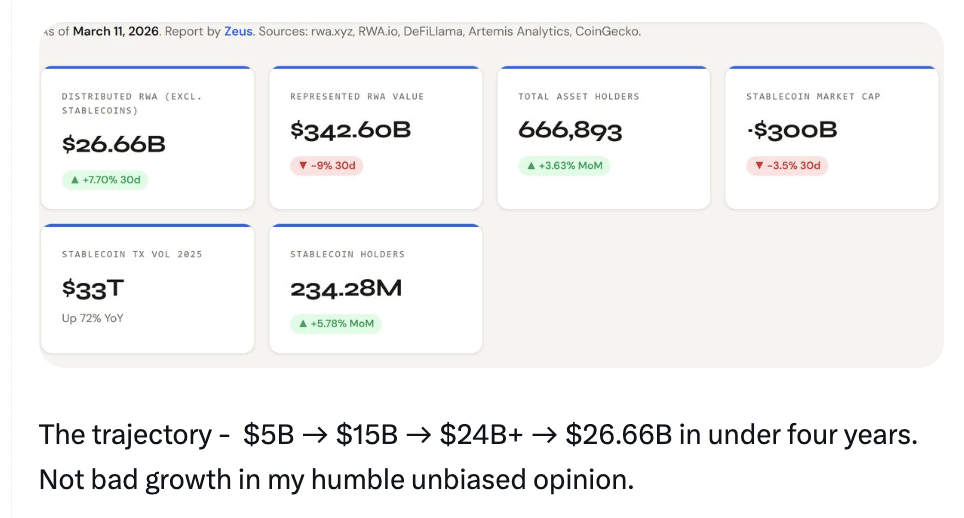The height and width of the screenshot is (518, 964).
Task: Click the +5.78% MoM green badge
Action: (335, 323)
